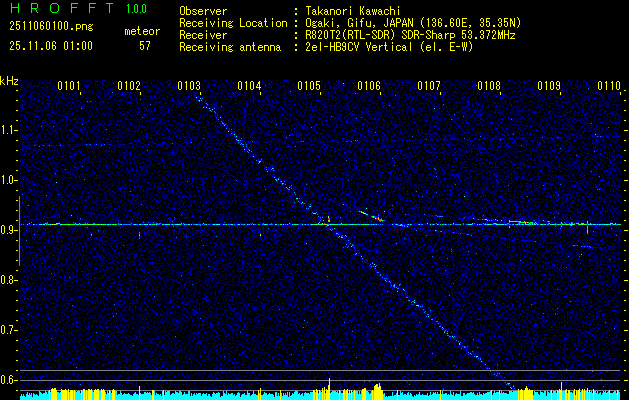Click the meteor count 57
Image resolution: width=629 pixels, height=400 pixels.
pyautogui.click(x=145, y=46)
